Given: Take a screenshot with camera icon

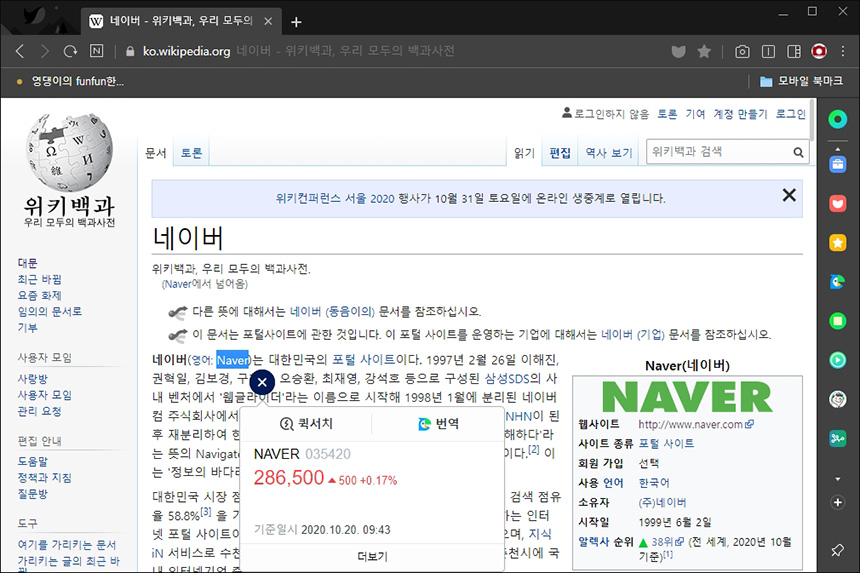Looking at the screenshot, I should pyautogui.click(x=742, y=52).
